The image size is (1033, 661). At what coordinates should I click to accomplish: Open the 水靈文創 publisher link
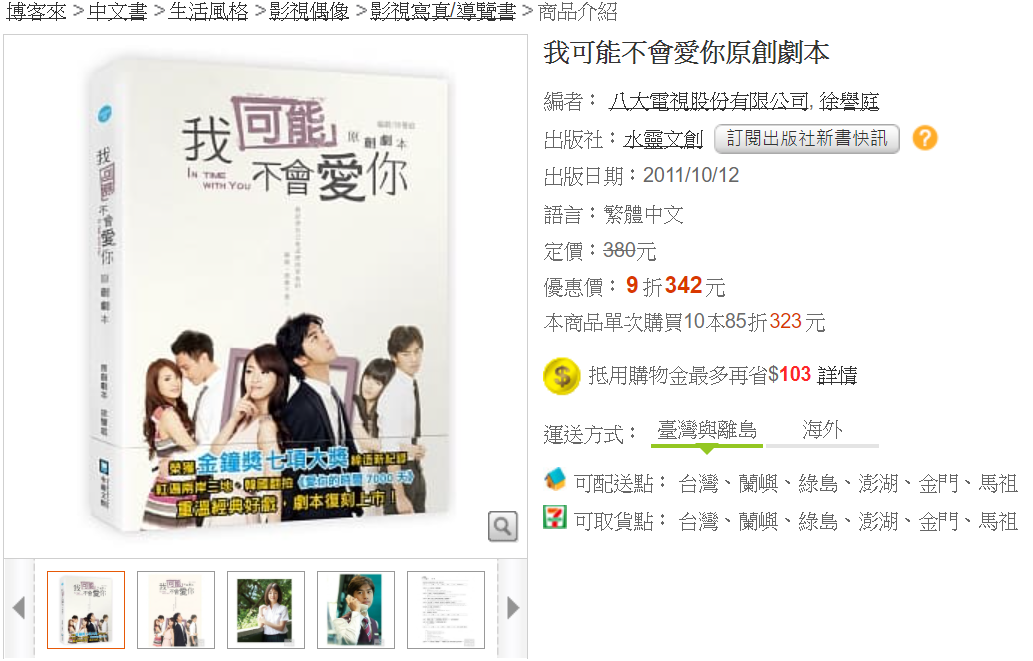(x=663, y=139)
